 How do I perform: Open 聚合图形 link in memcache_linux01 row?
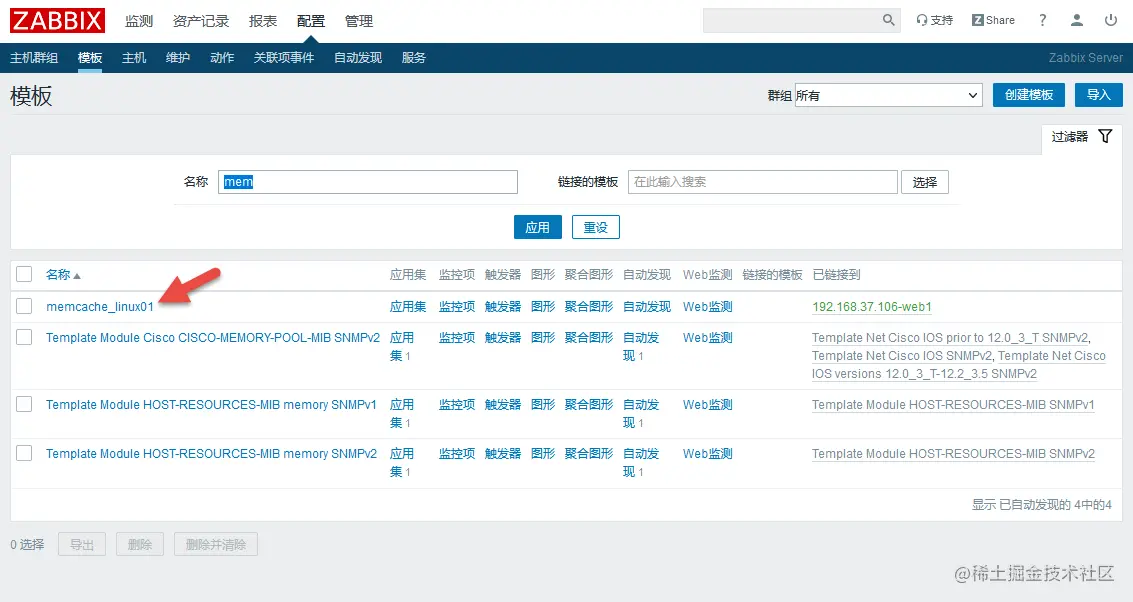tap(588, 306)
